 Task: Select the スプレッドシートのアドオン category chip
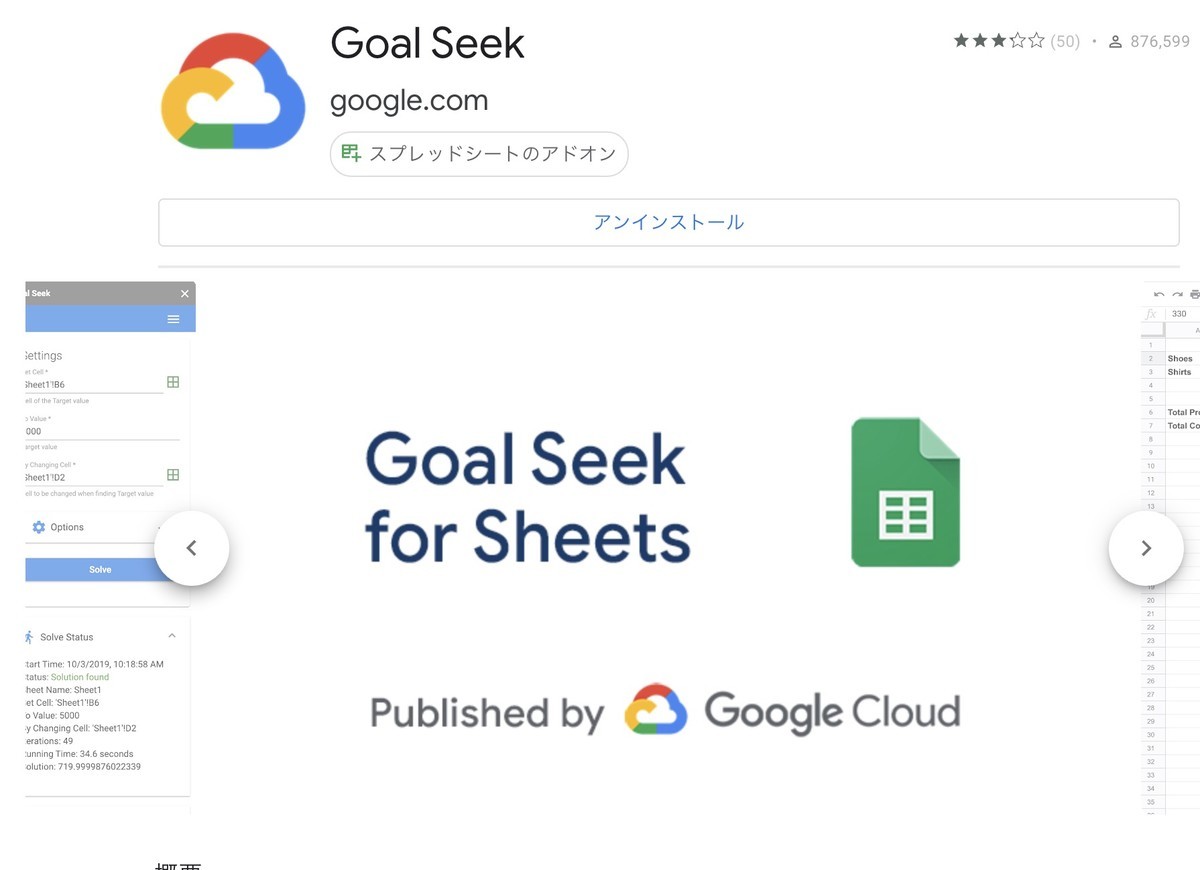coord(479,154)
